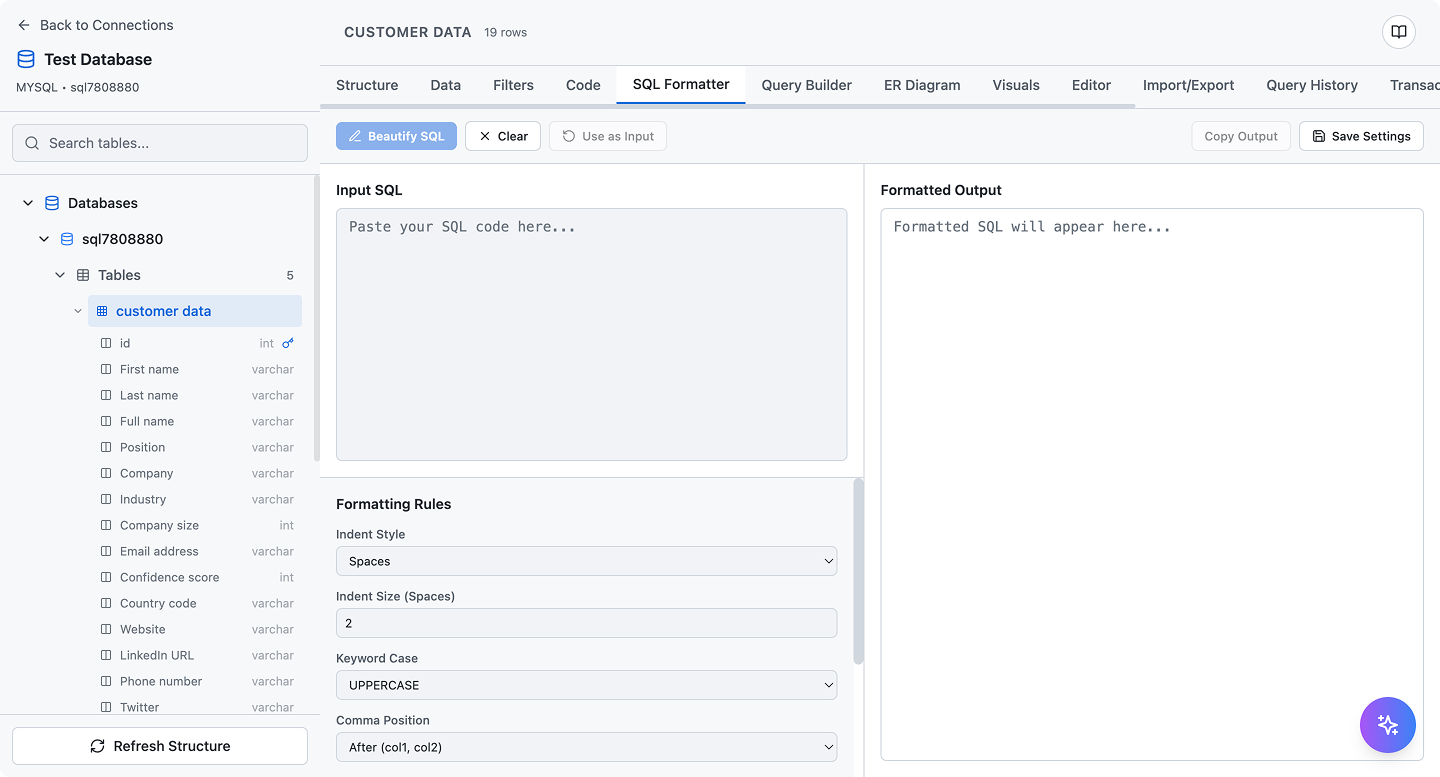
Task: Open the Comma Position dropdown
Action: pos(587,747)
